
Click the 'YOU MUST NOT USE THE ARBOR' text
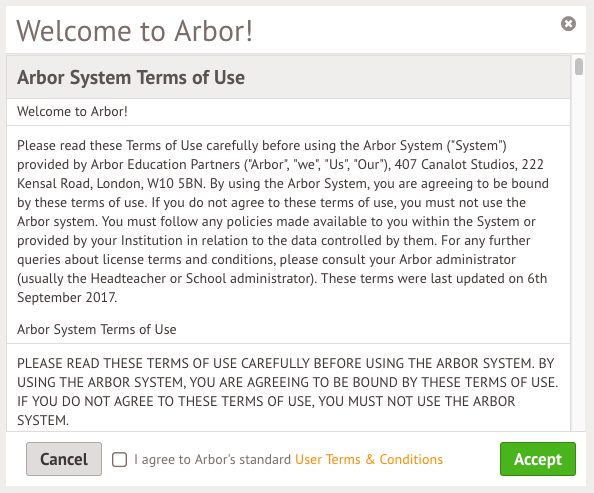(416, 401)
